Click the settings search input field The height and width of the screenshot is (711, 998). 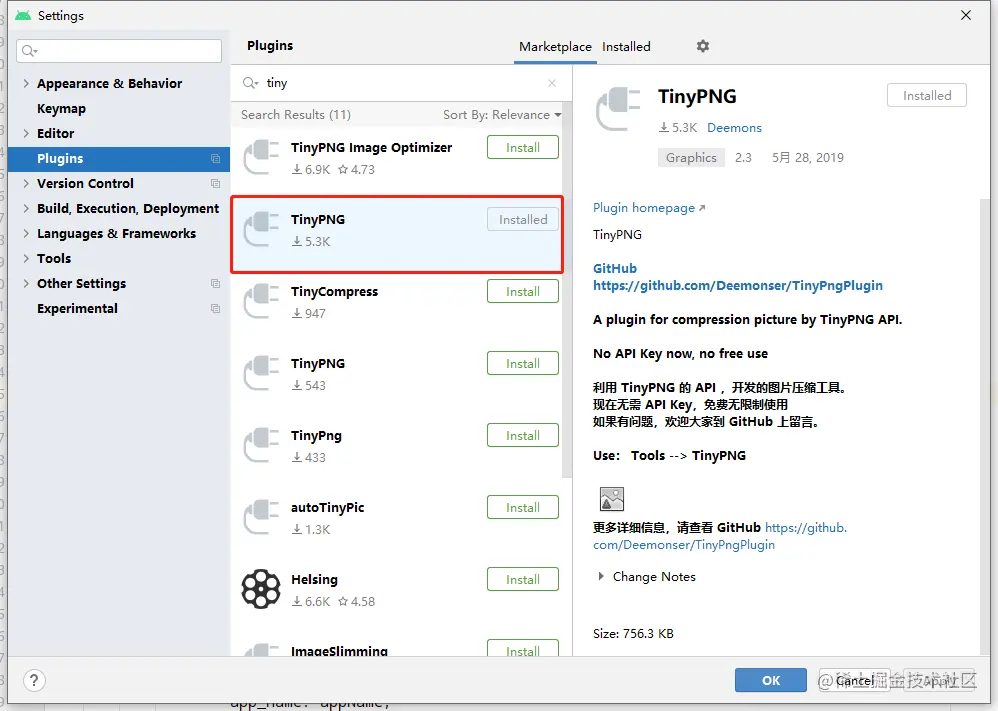tap(119, 51)
